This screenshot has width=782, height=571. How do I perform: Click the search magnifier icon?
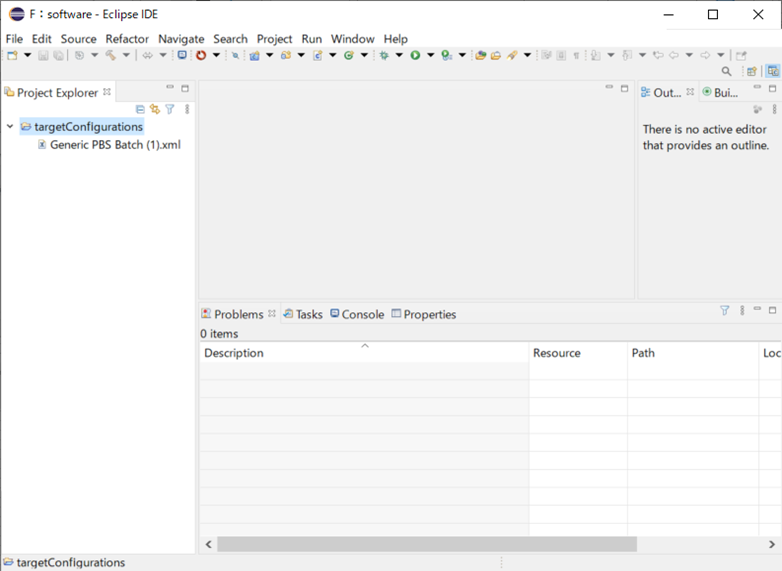(727, 72)
